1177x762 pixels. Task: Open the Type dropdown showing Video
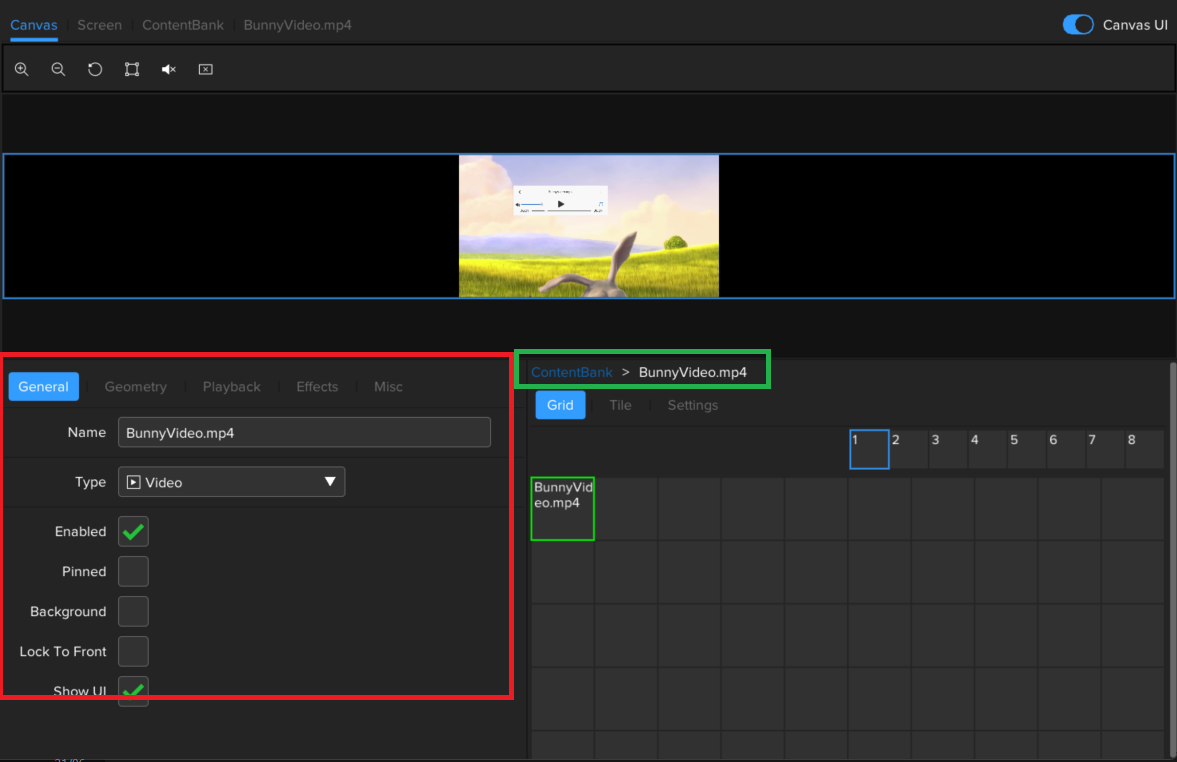(231, 482)
